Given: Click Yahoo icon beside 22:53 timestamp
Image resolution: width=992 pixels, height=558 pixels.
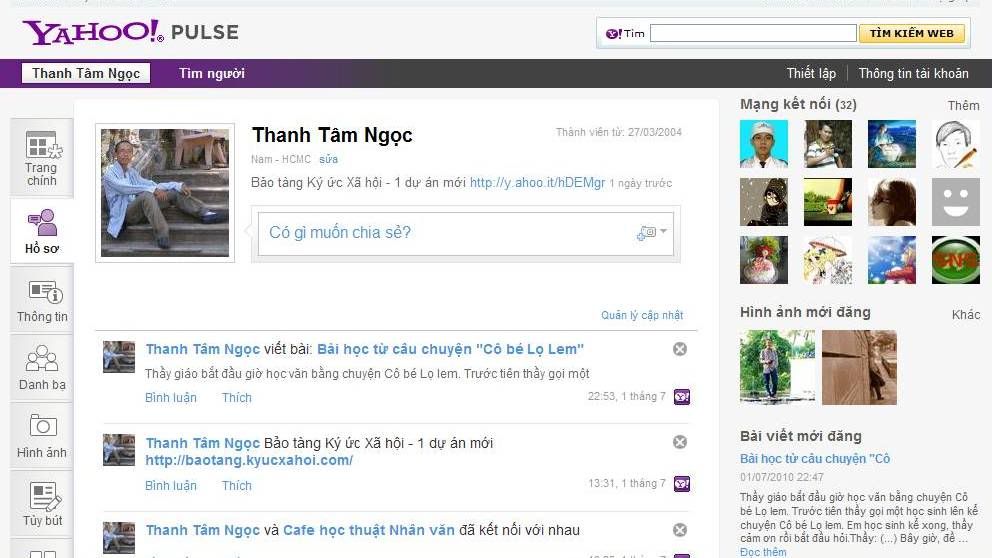Looking at the screenshot, I should 682,397.
